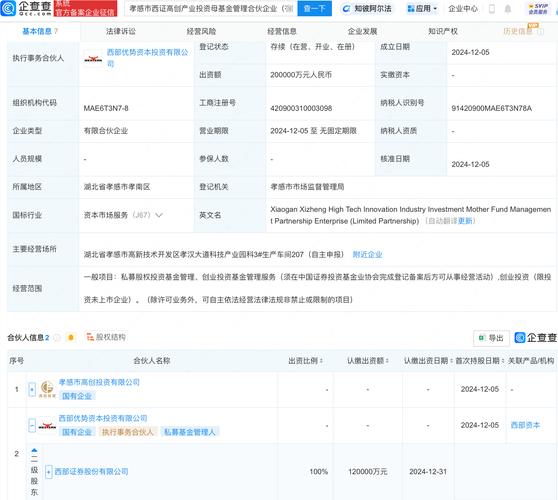The image size is (558, 500).
Task: Expand the 西部证券股份有限公司 row
Action: point(49,472)
